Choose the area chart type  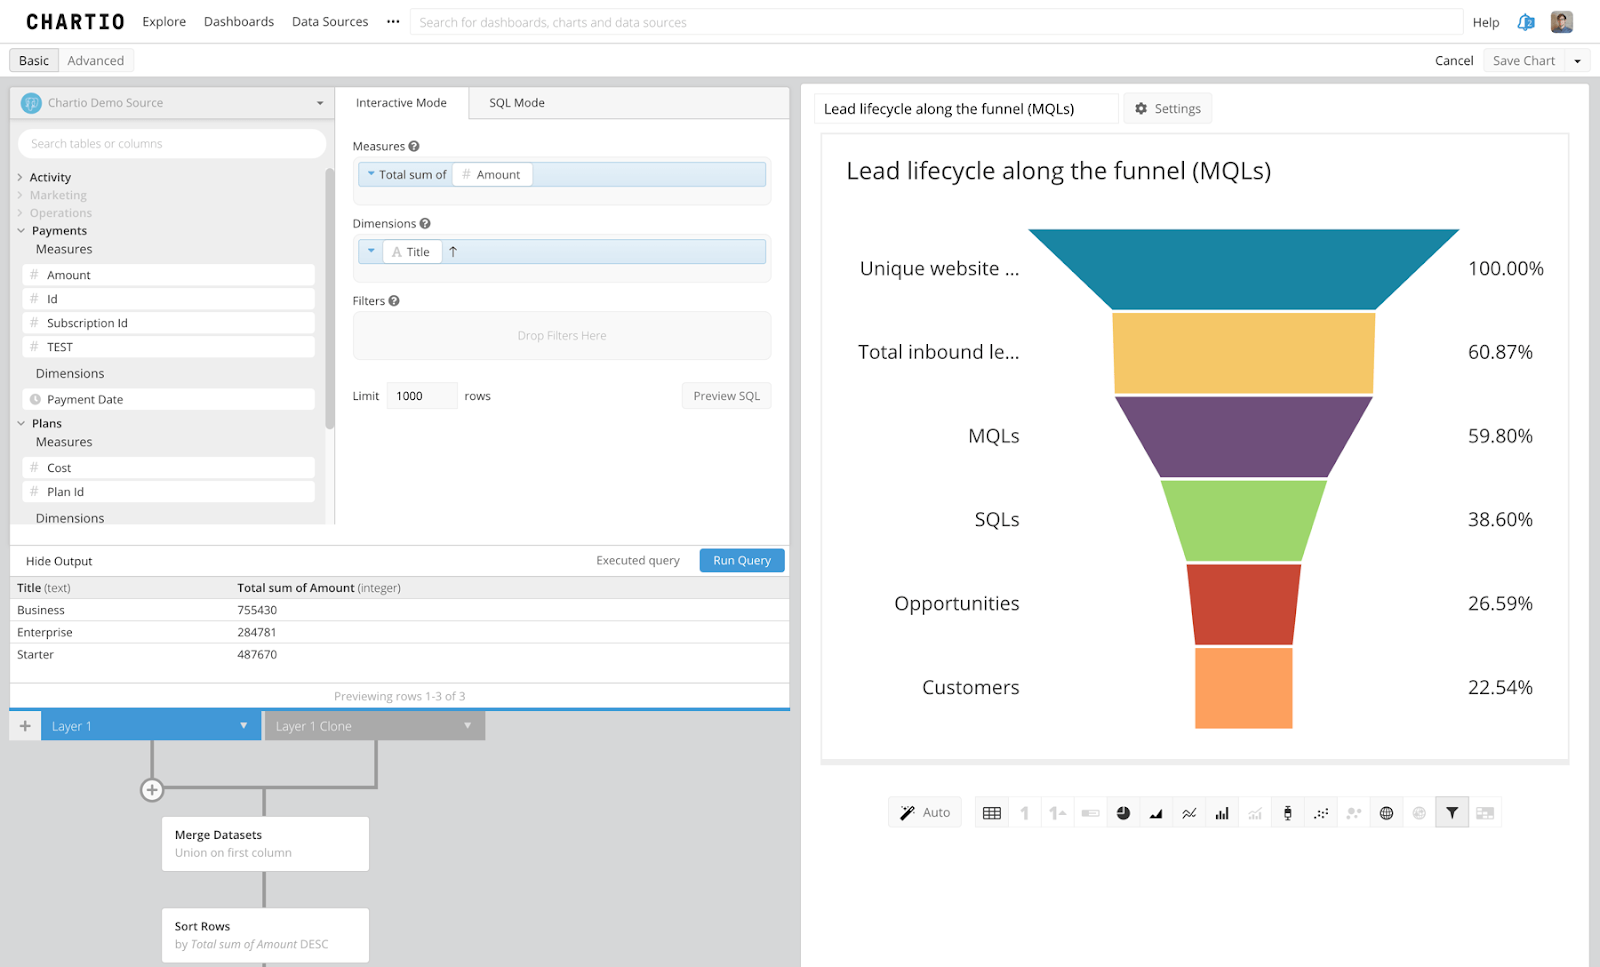[1156, 811]
